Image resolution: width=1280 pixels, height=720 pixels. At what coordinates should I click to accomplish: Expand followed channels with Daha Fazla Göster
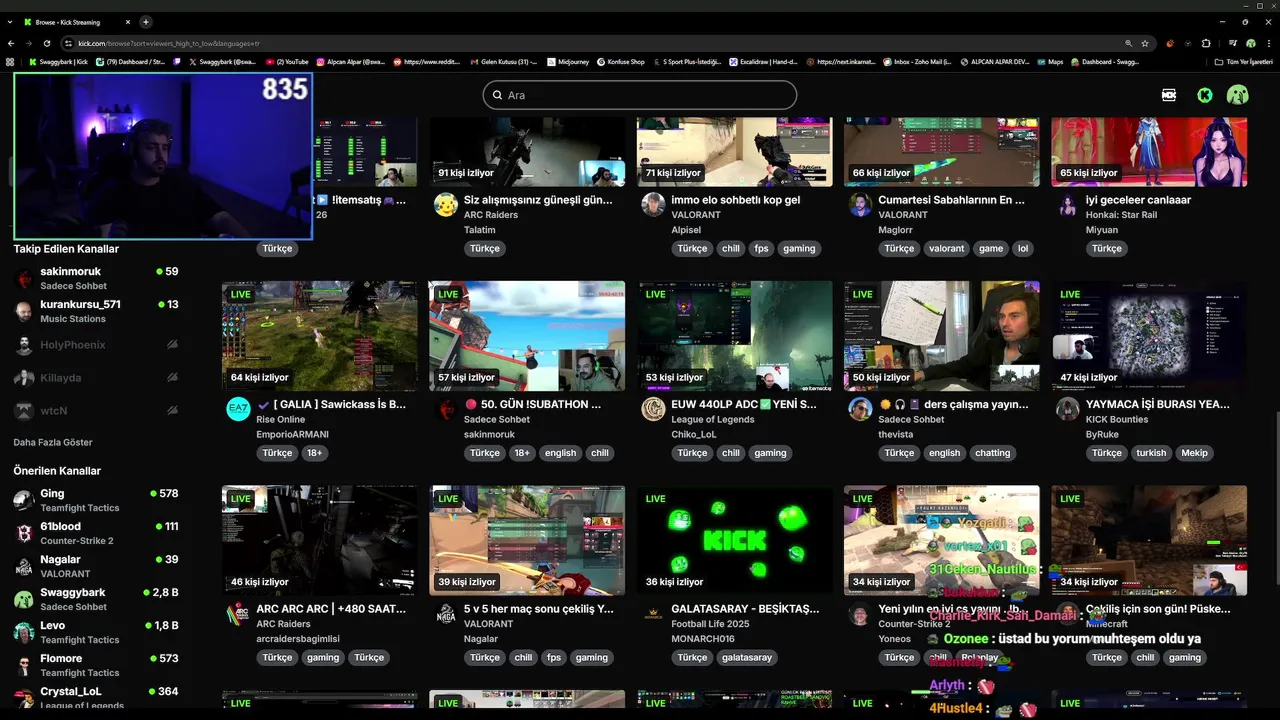tap(53, 442)
